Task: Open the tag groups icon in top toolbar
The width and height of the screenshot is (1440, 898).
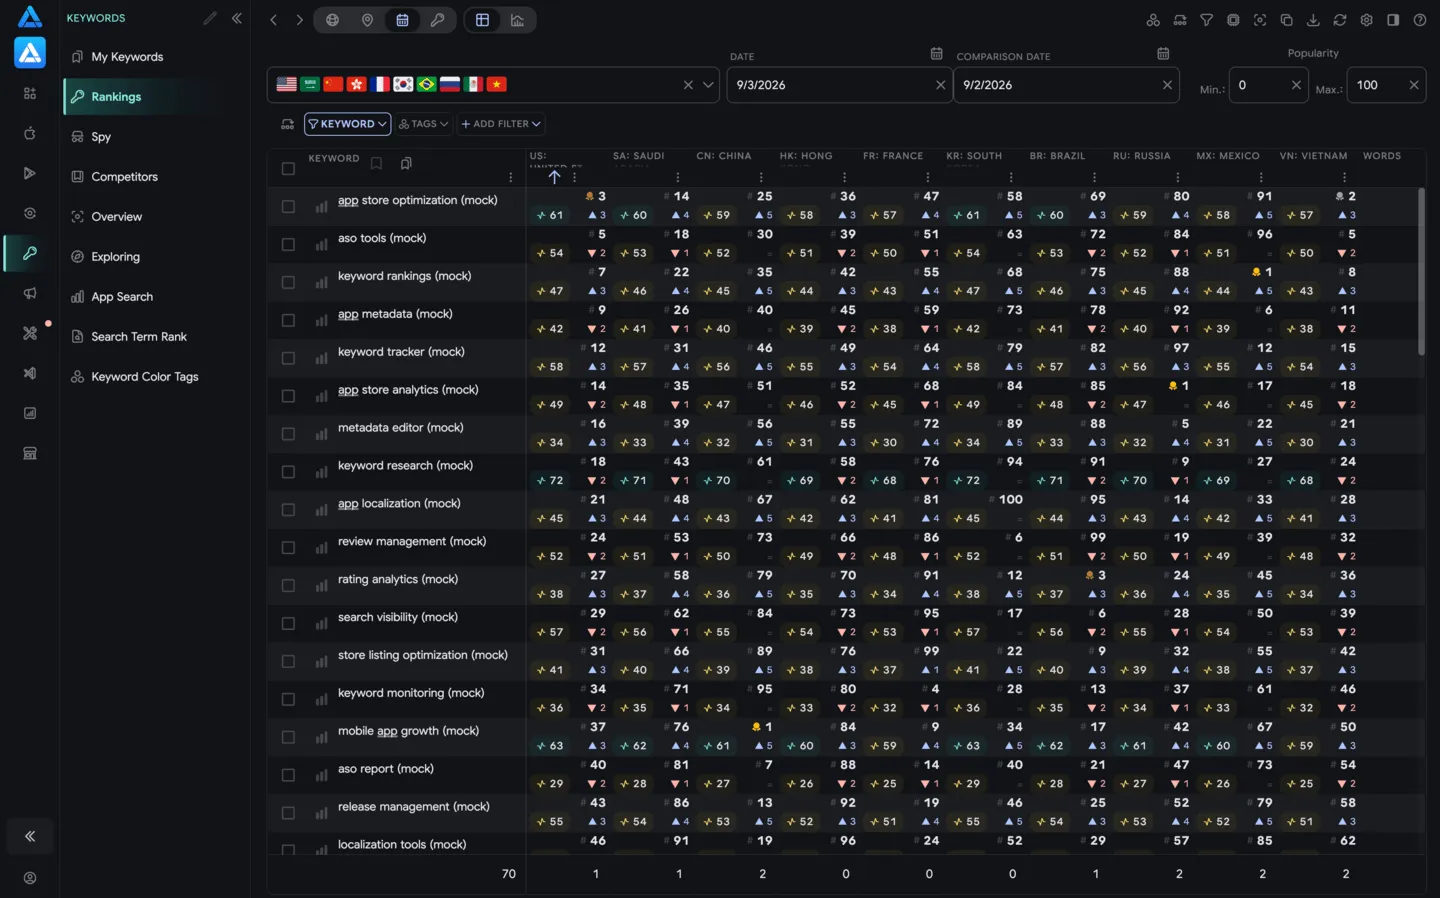Action: pyautogui.click(x=1153, y=20)
